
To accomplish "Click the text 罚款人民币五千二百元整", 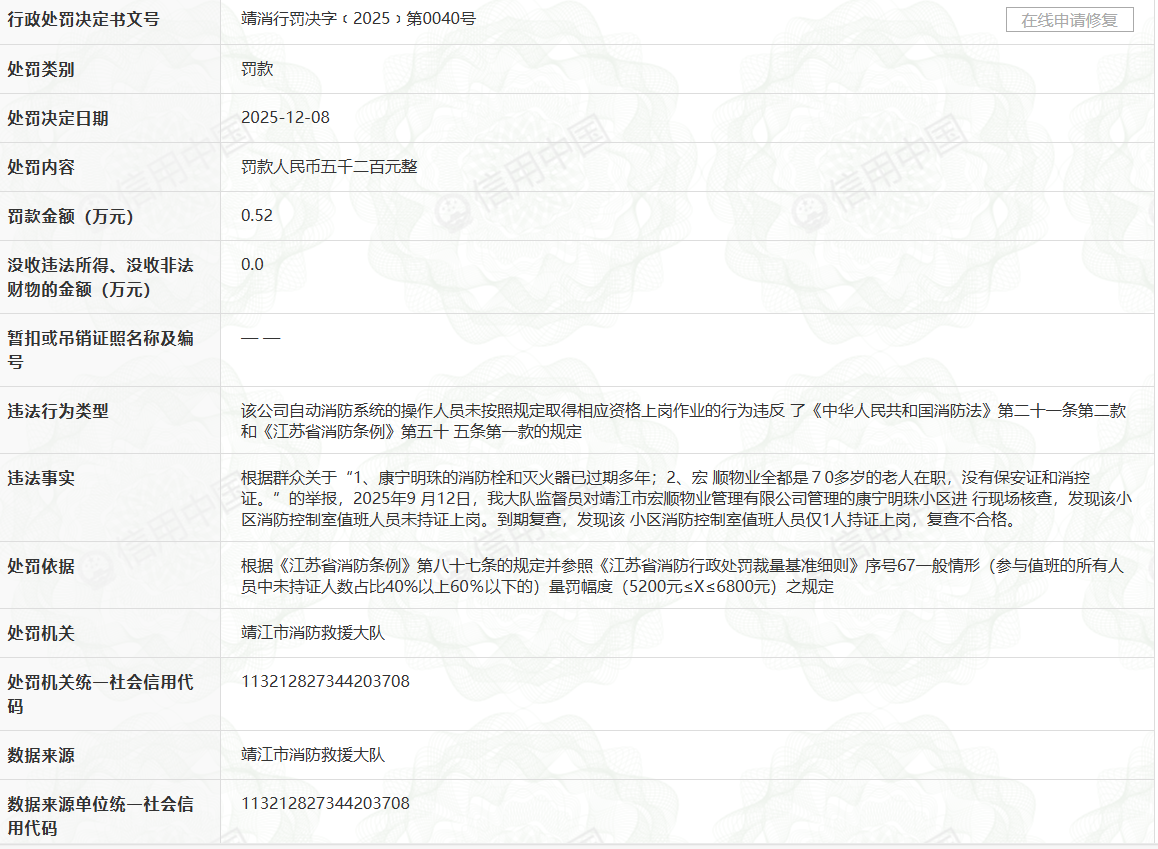I will (x=329, y=167).
